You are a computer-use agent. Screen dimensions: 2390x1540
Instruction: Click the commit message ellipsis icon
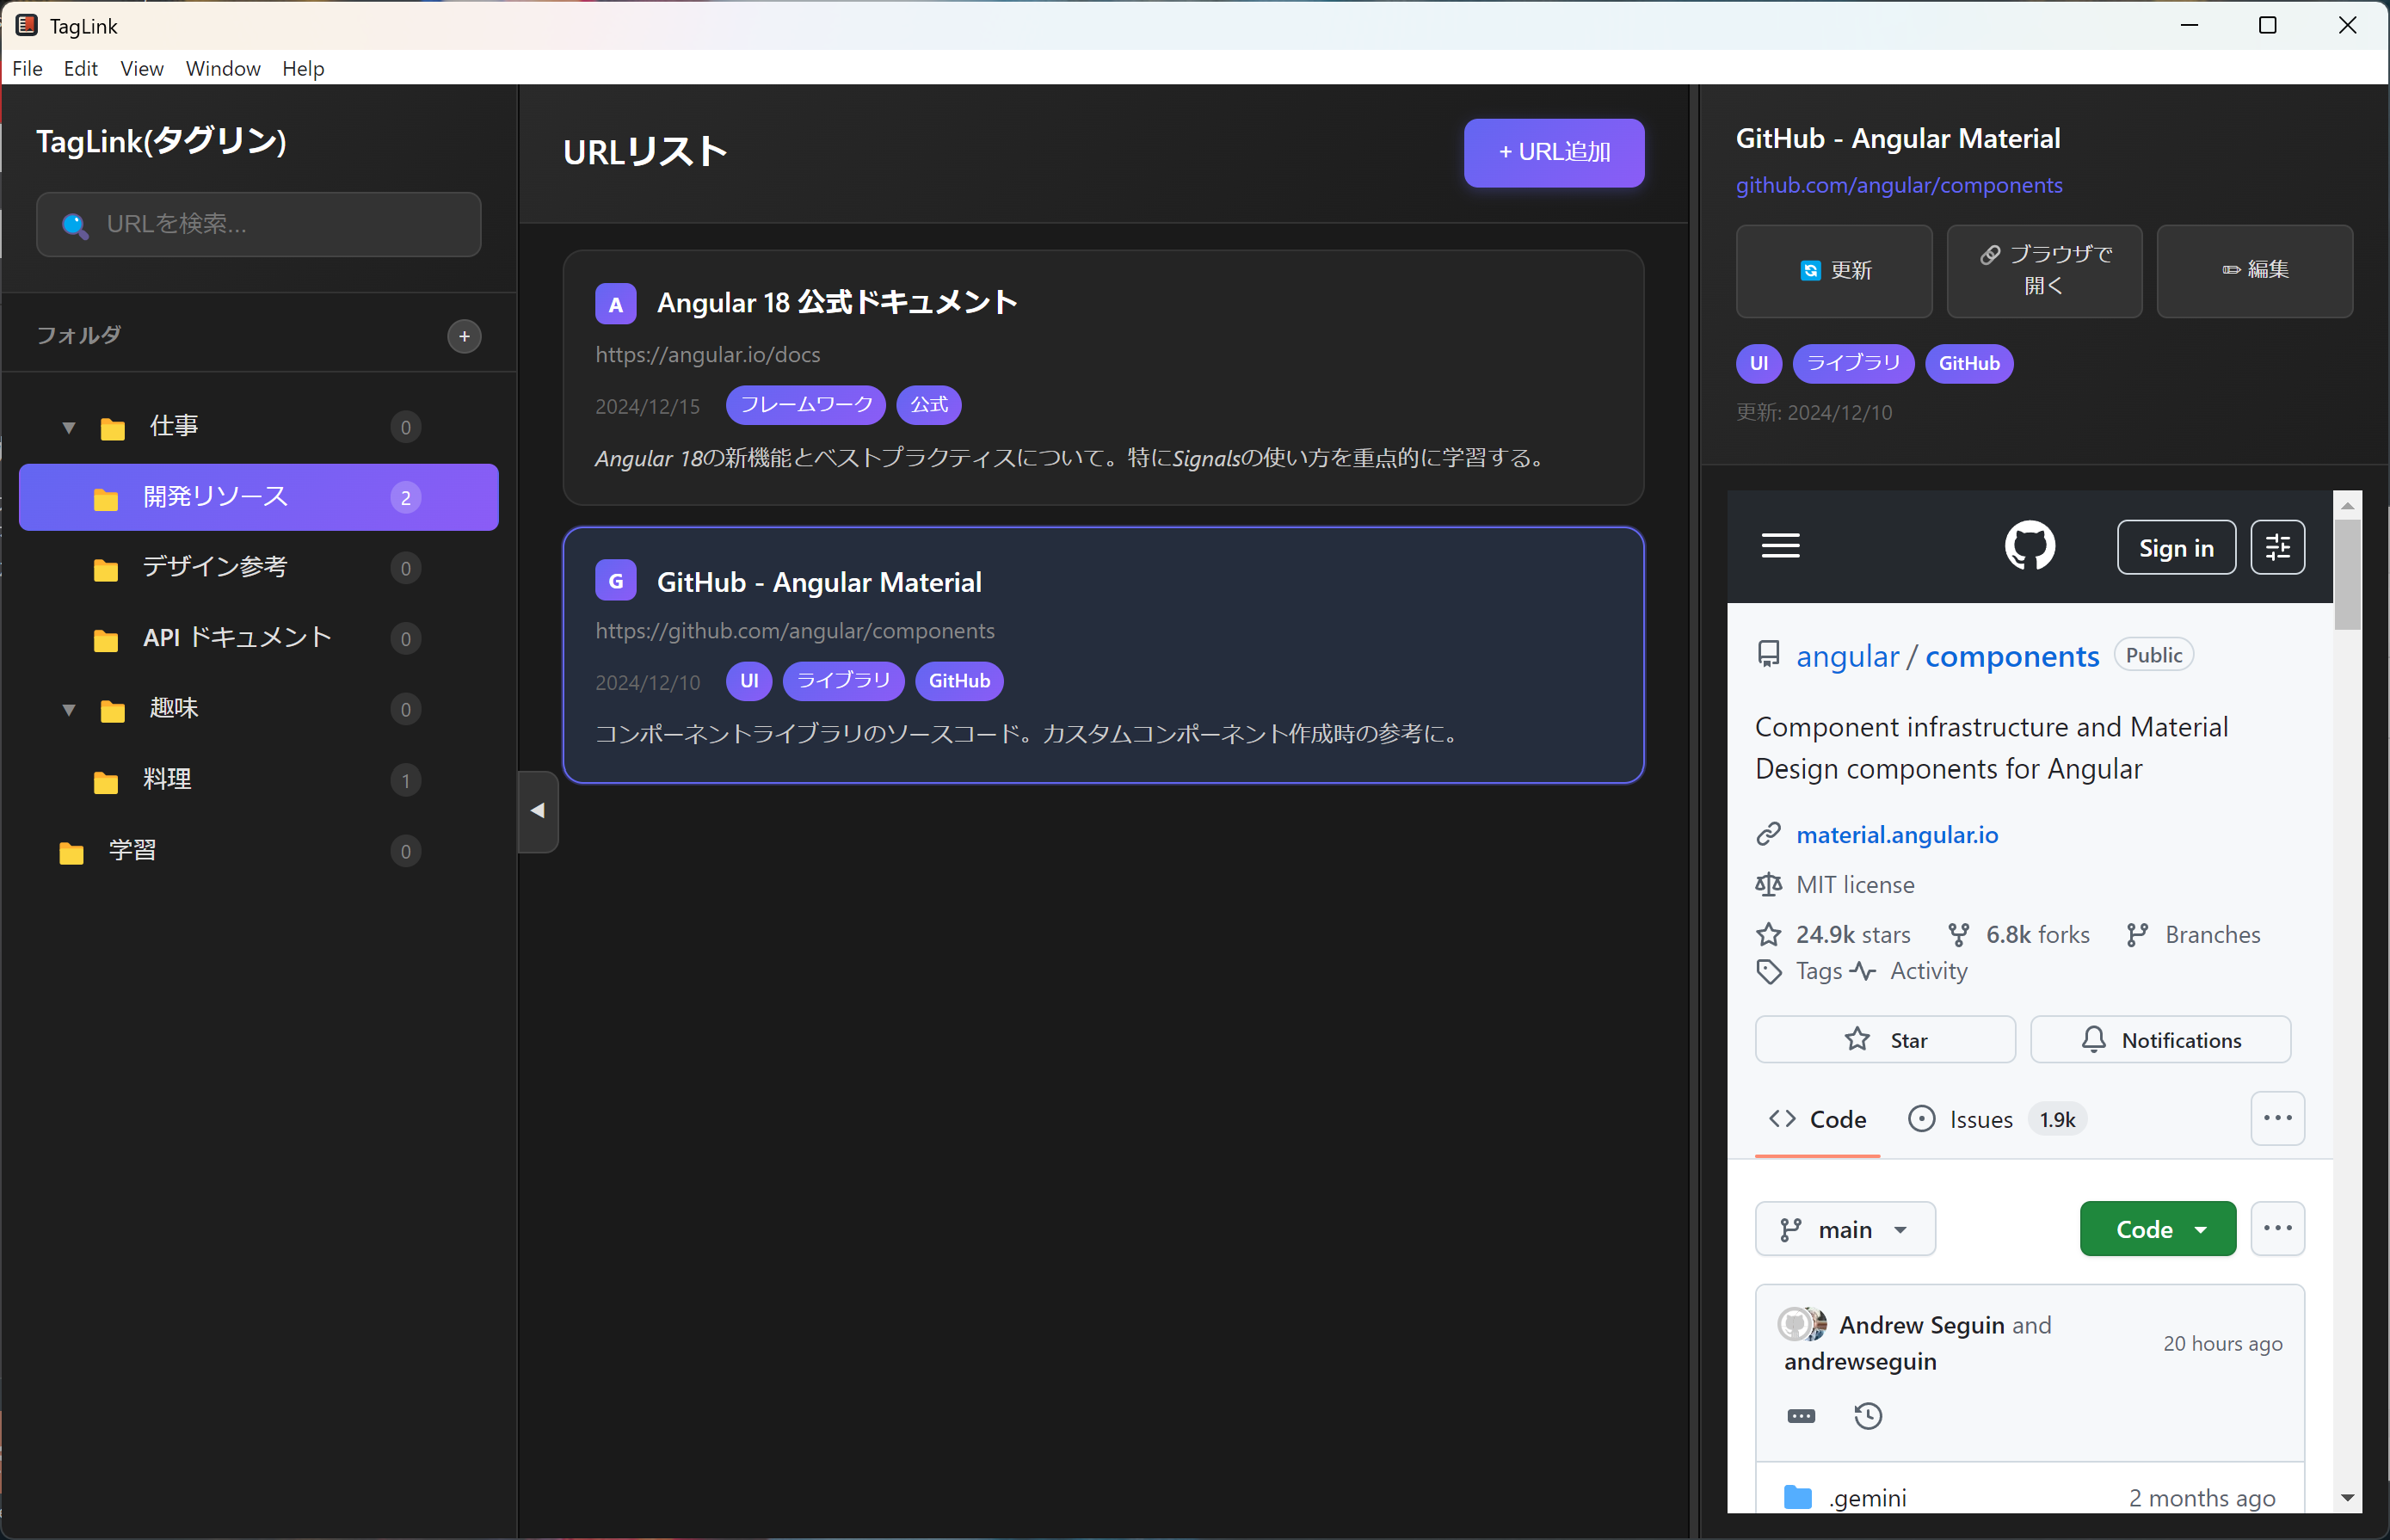click(1801, 1416)
